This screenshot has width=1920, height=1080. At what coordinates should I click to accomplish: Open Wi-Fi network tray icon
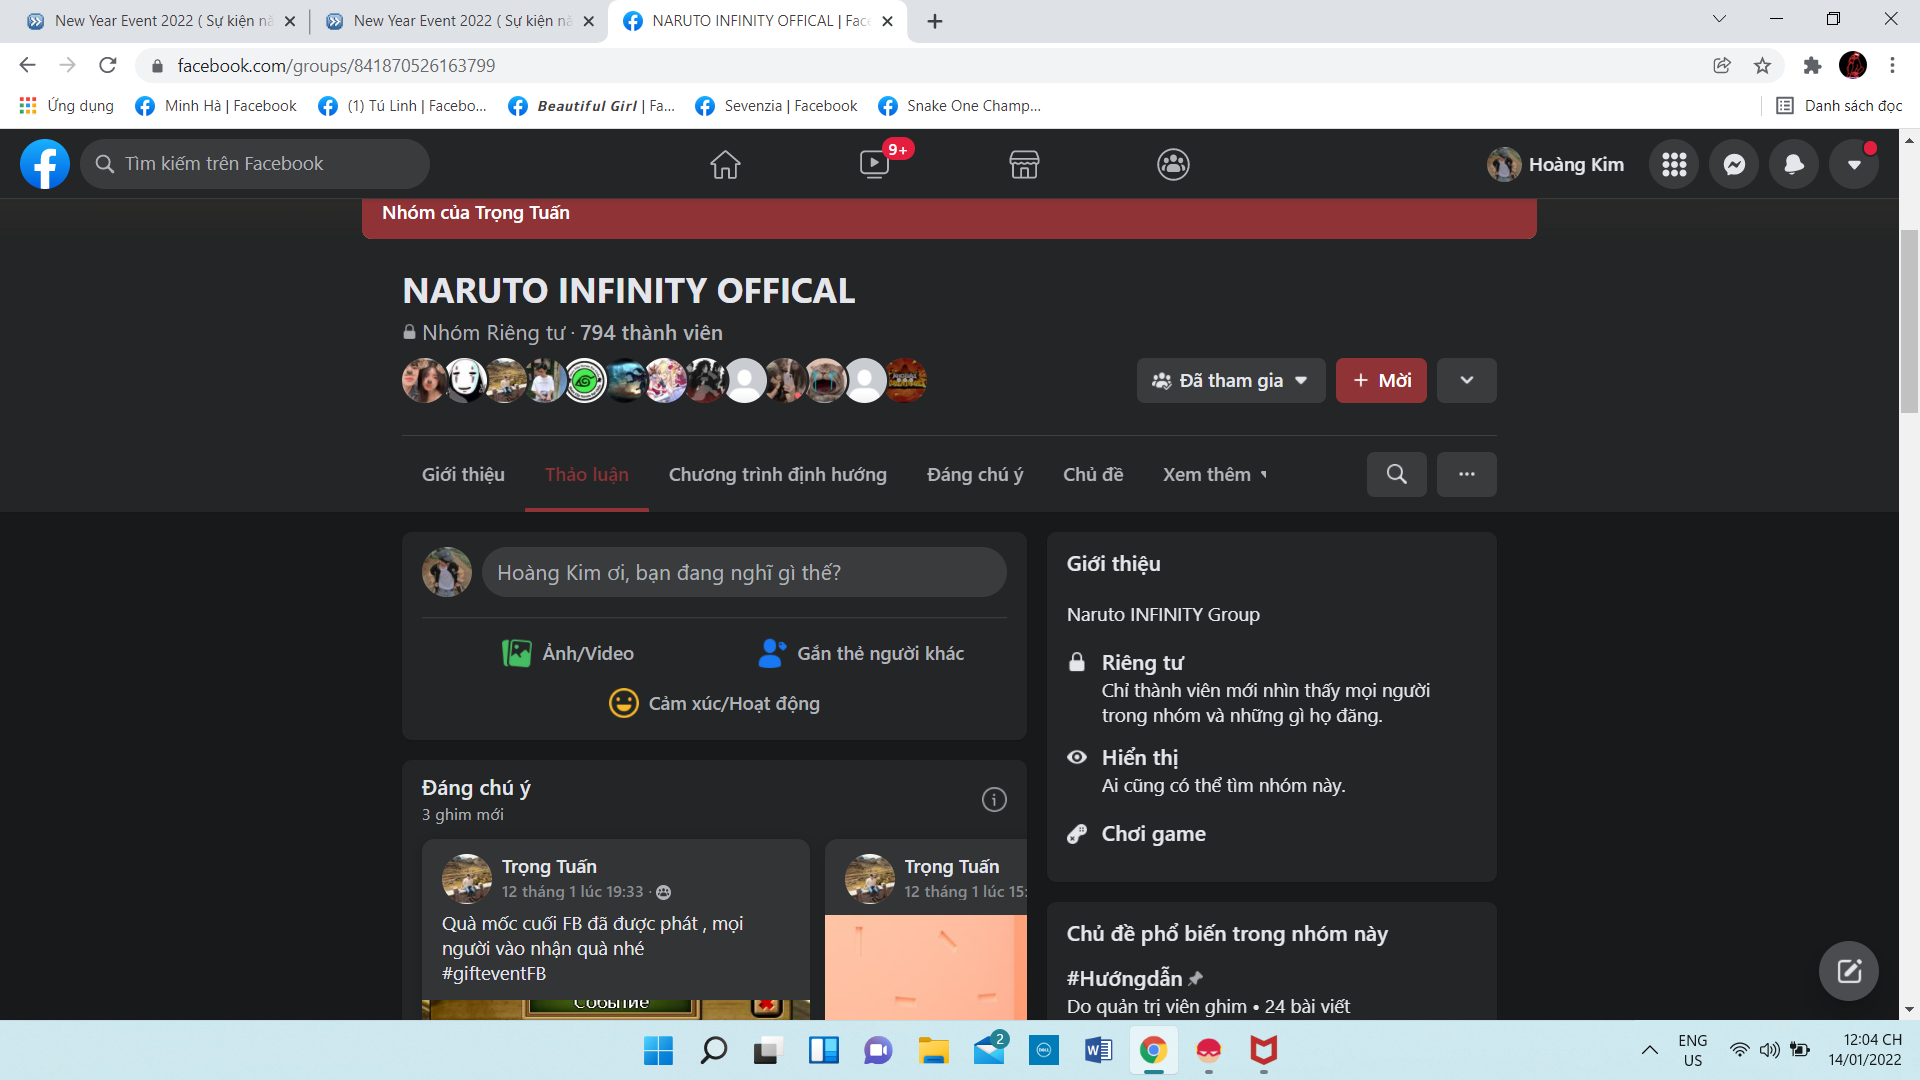[x=1740, y=1050]
